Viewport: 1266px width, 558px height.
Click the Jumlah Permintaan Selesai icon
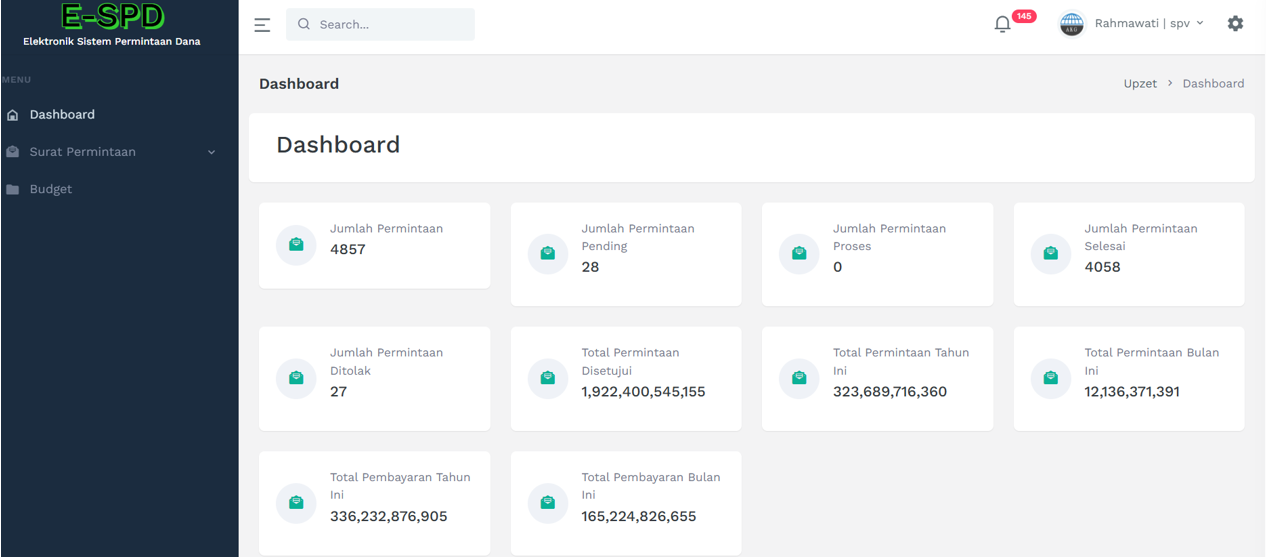click(x=1050, y=254)
